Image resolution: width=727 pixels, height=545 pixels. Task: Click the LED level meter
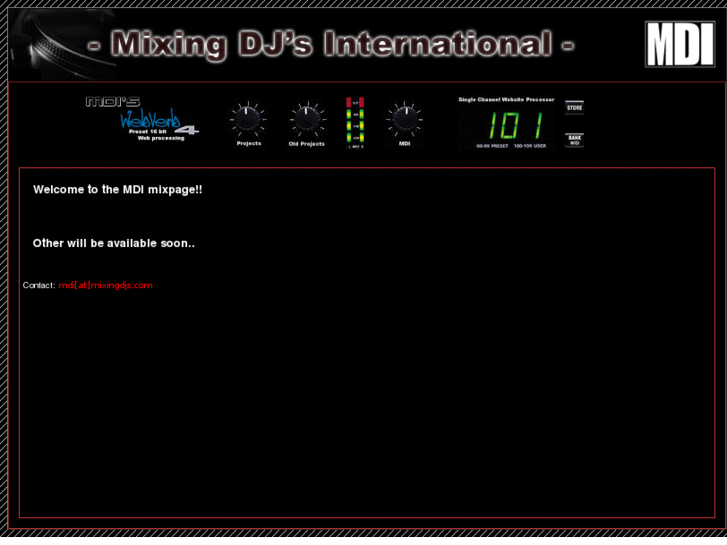click(x=355, y=122)
